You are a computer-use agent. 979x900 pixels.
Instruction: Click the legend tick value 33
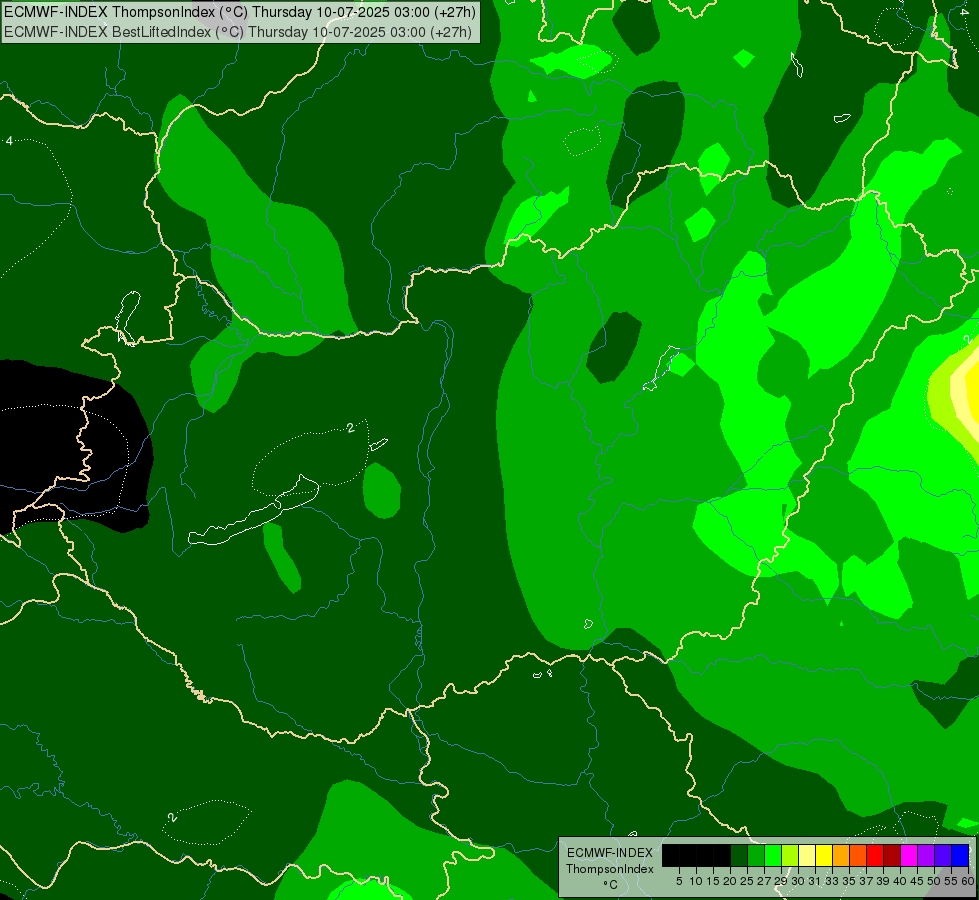833,881
